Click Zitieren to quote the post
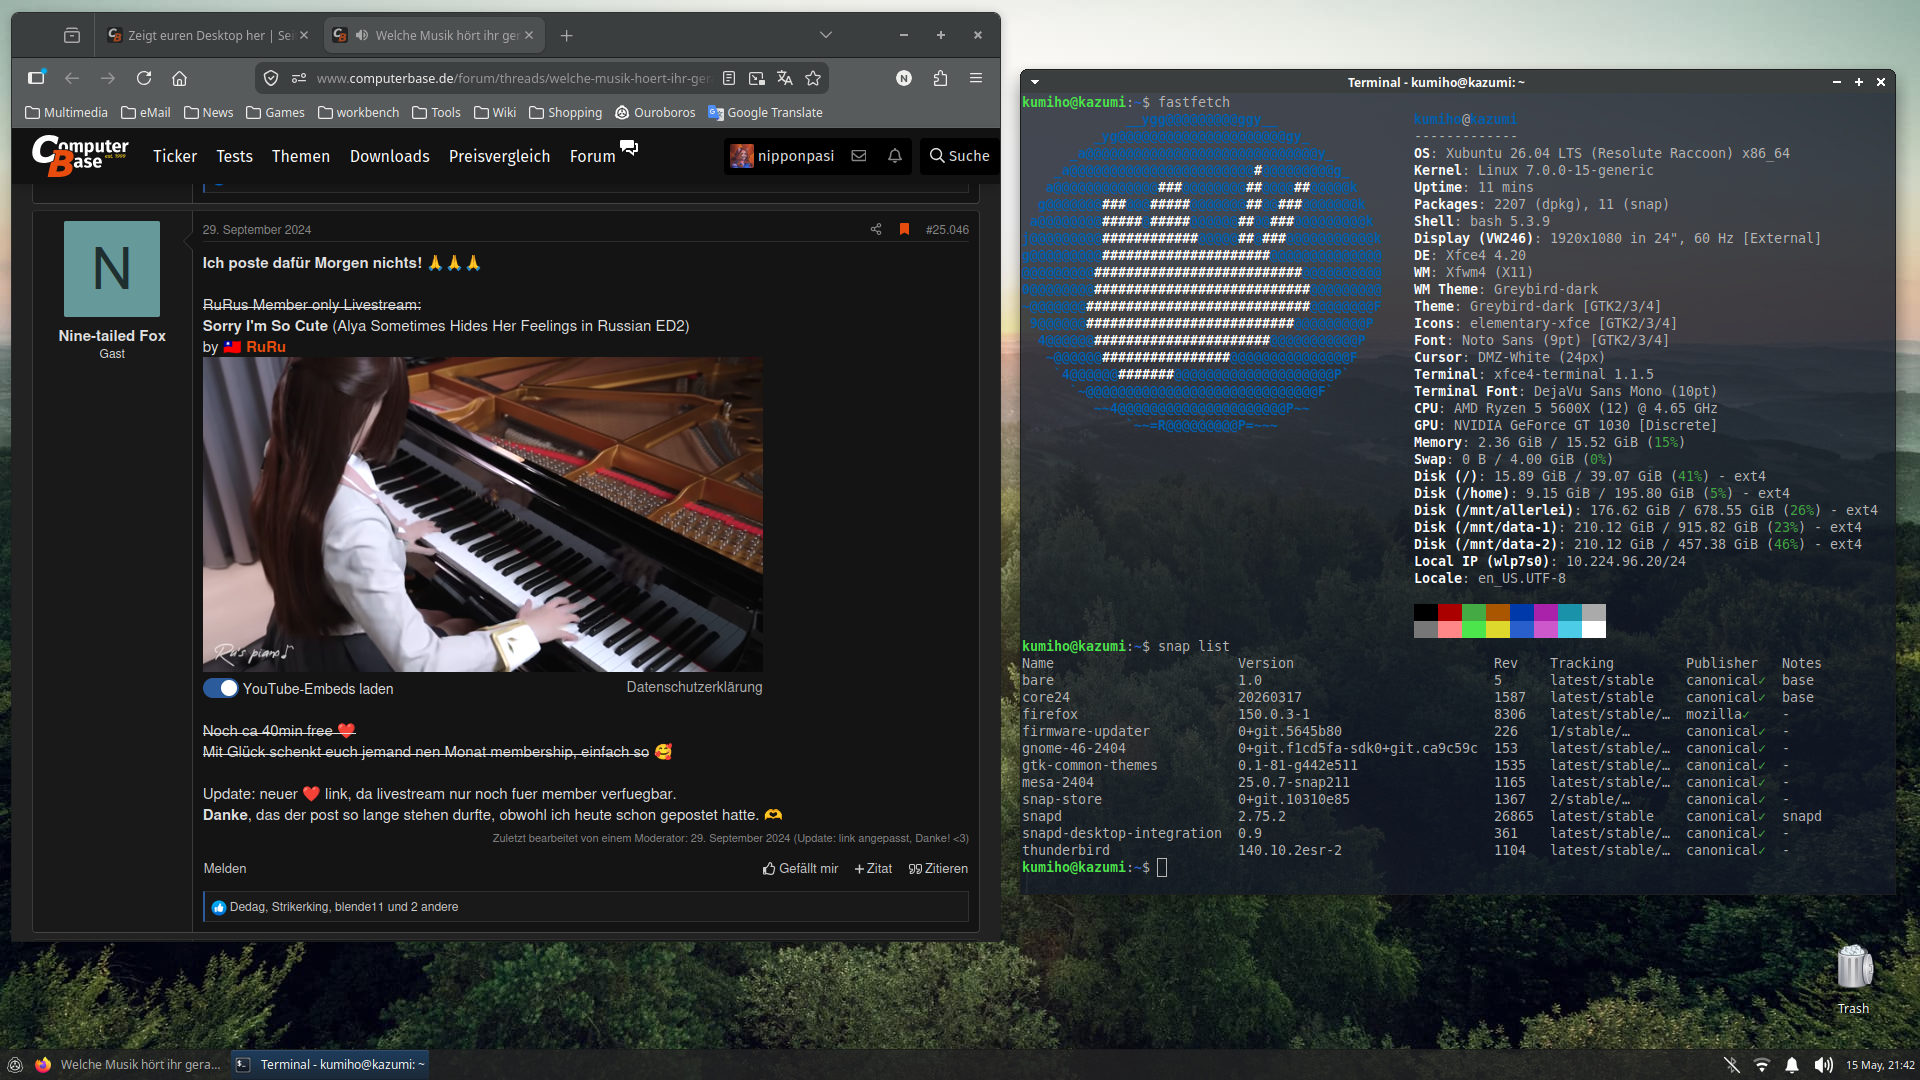Screen dimensions: 1920x1080 pos(938,868)
